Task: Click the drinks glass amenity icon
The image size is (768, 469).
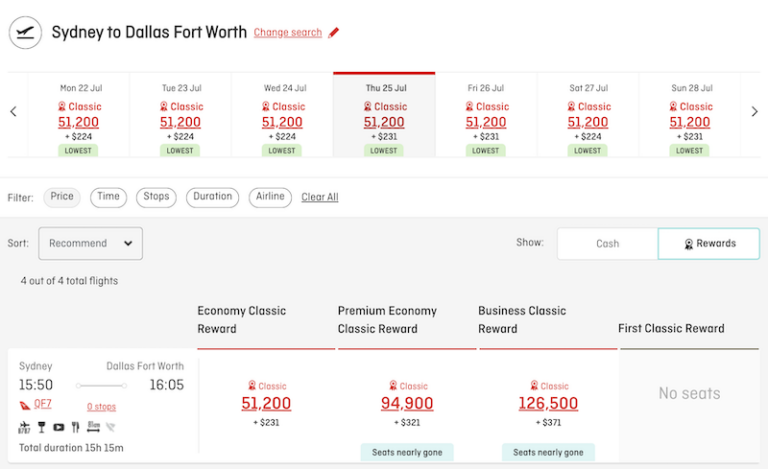Action: pos(42,427)
